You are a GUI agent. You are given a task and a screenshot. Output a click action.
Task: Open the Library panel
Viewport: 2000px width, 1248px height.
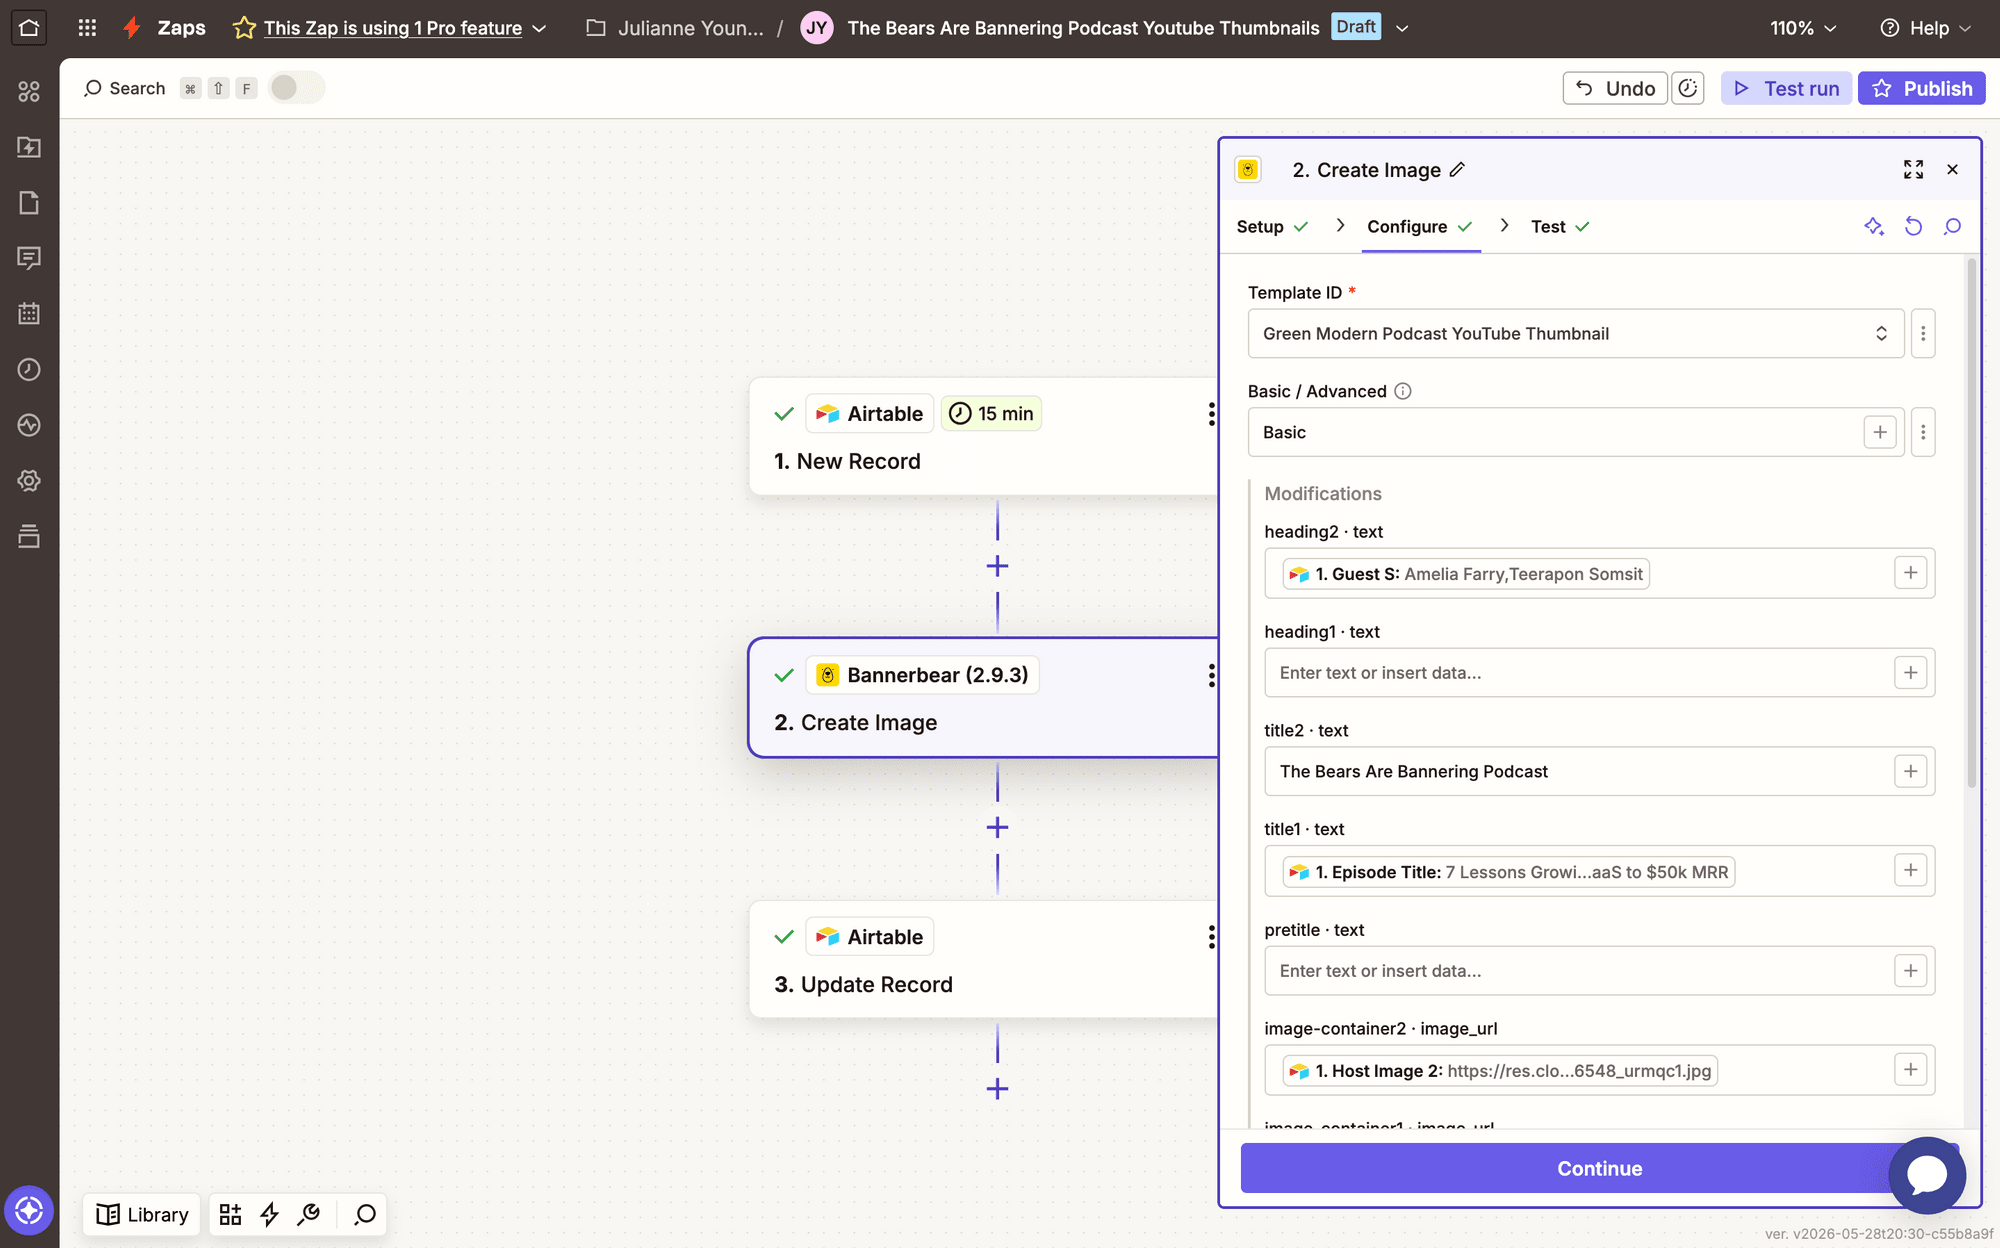click(142, 1214)
